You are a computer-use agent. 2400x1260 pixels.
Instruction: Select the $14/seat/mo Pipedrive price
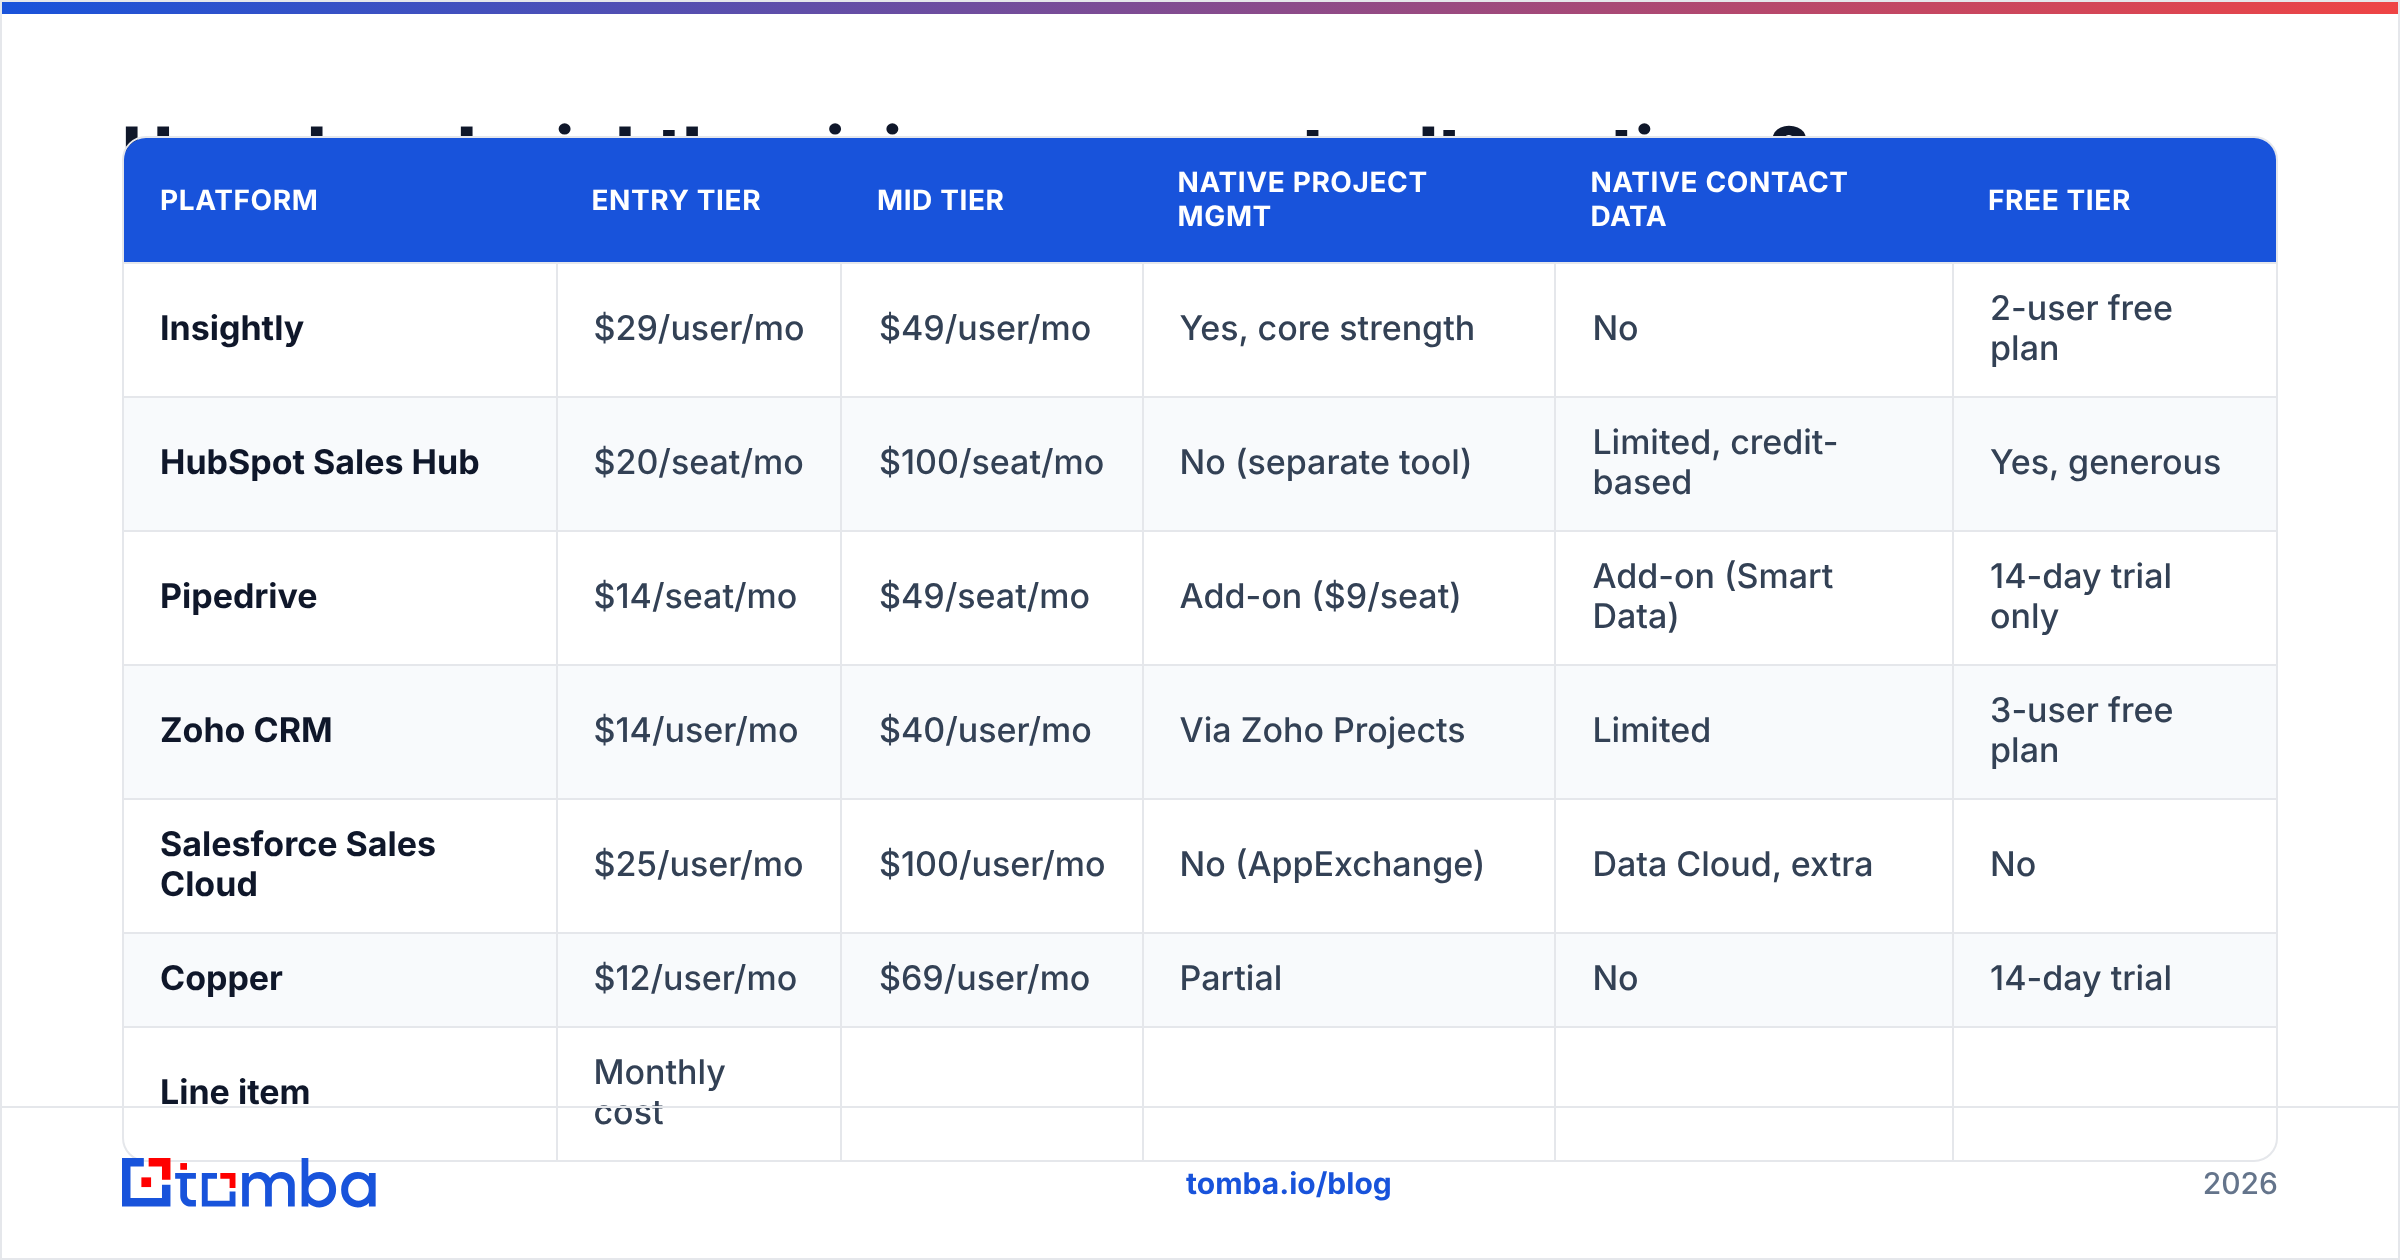click(695, 596)
